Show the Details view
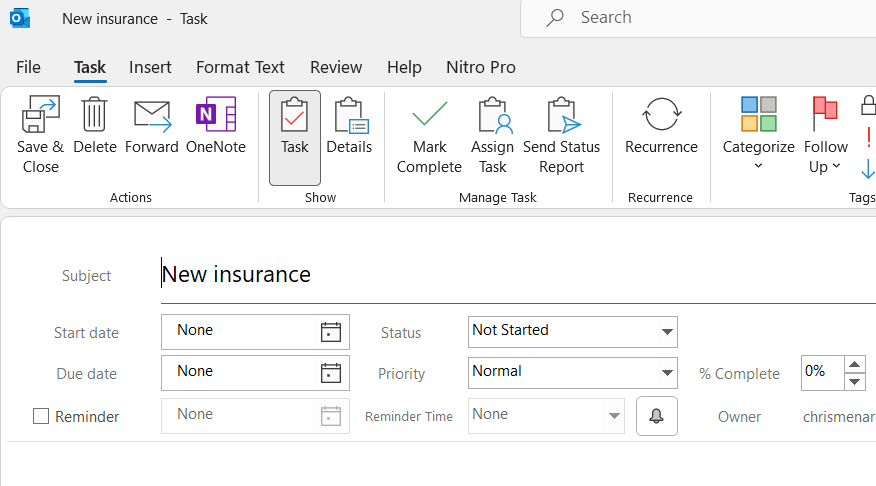The height and width of the screenshot is (486, 876). [x=349, y=126]
